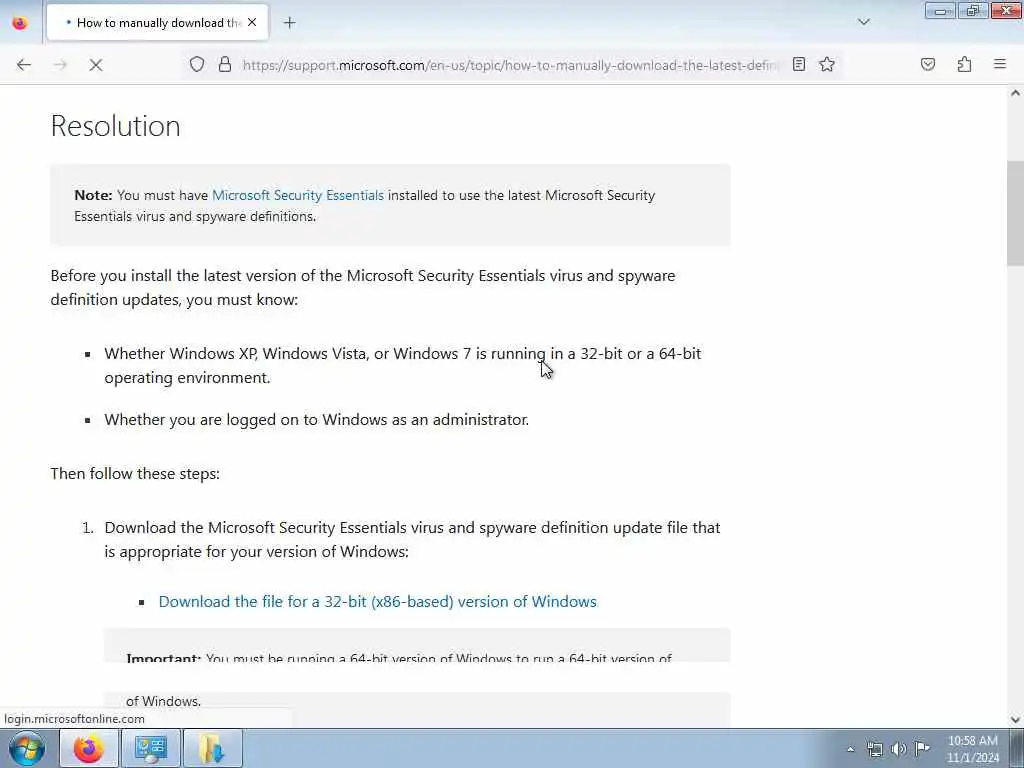Click the taskbar clock showing 10:58 AM
The height and width of the screenshot is (768, 1024).
coord(972,749)
